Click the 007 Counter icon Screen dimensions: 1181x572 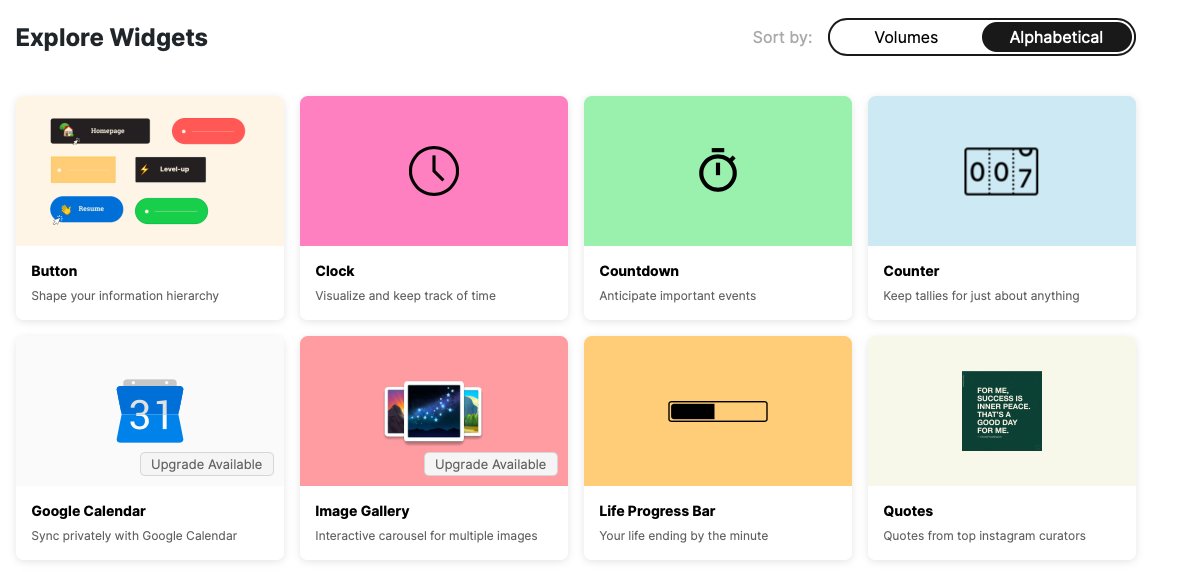pyautogui.click(x=1001, y=171)
